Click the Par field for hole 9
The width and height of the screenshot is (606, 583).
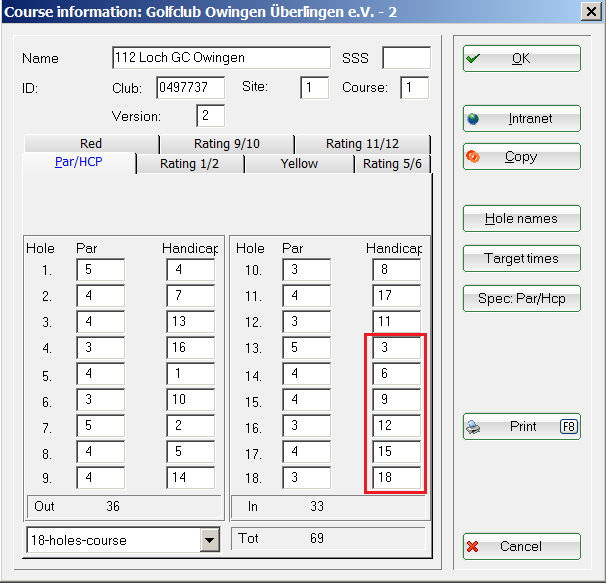[x=101, y=477]
